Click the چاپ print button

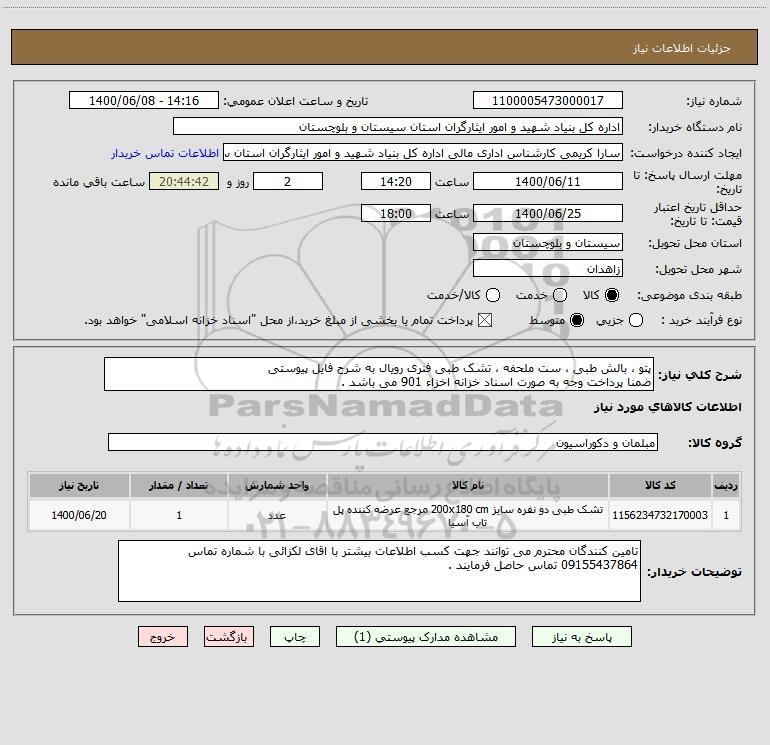point(295,637)
